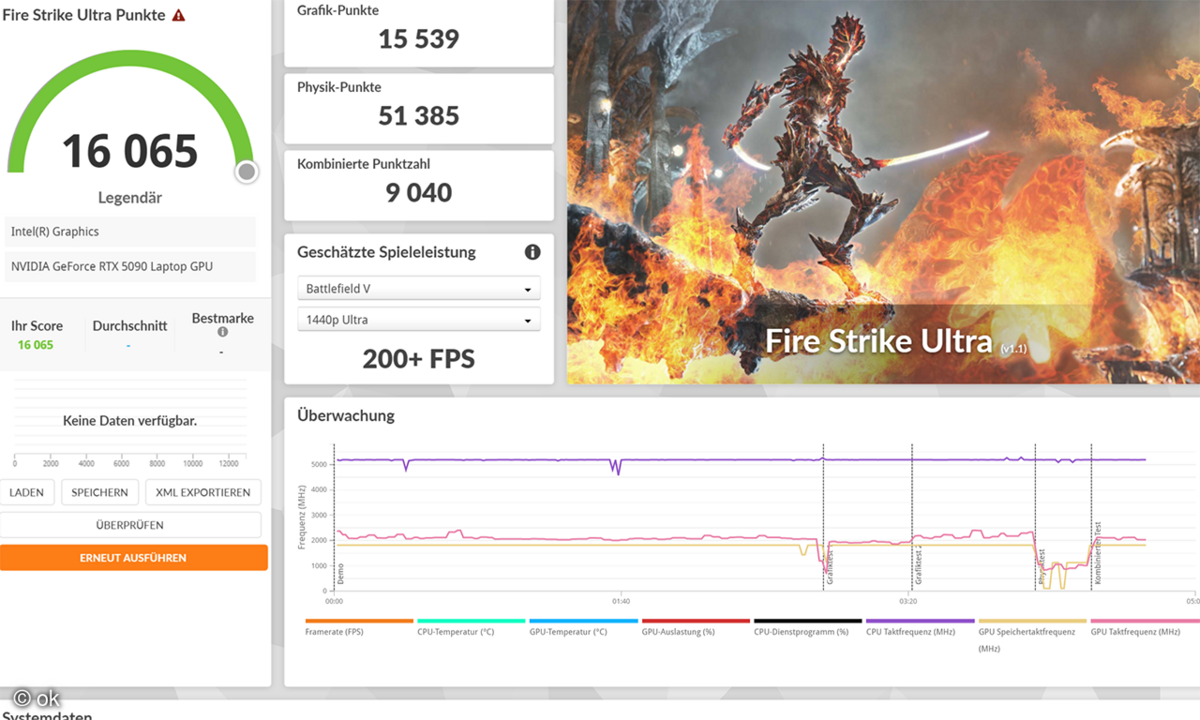Viewport: 1200px width, 720px height.
Task: Click the 00:00 time label on the chart
Action: 335,601
